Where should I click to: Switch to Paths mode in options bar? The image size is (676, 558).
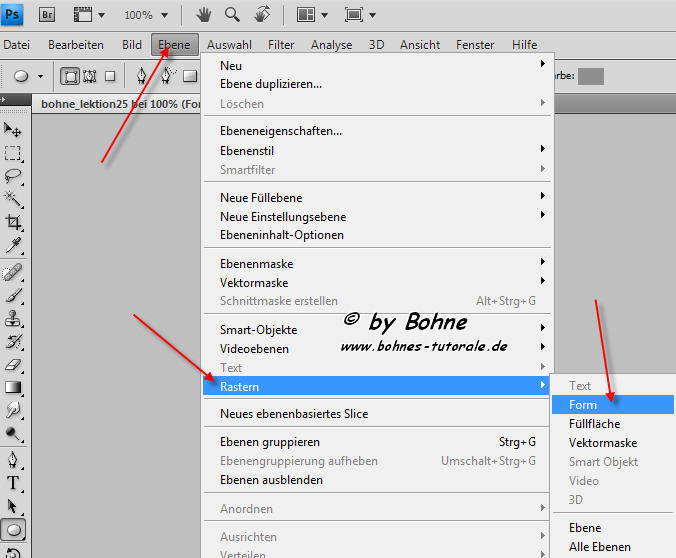90,76
